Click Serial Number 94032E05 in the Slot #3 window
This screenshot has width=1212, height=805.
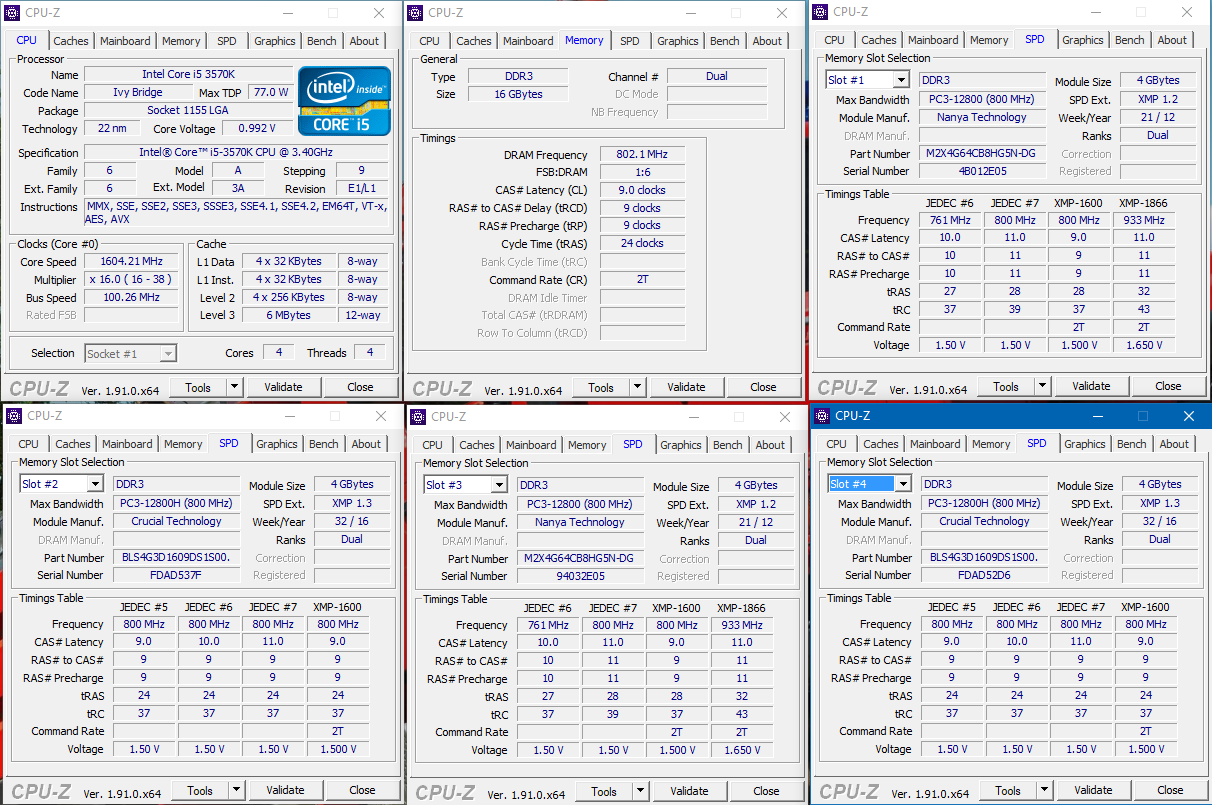tap(580, 576)
